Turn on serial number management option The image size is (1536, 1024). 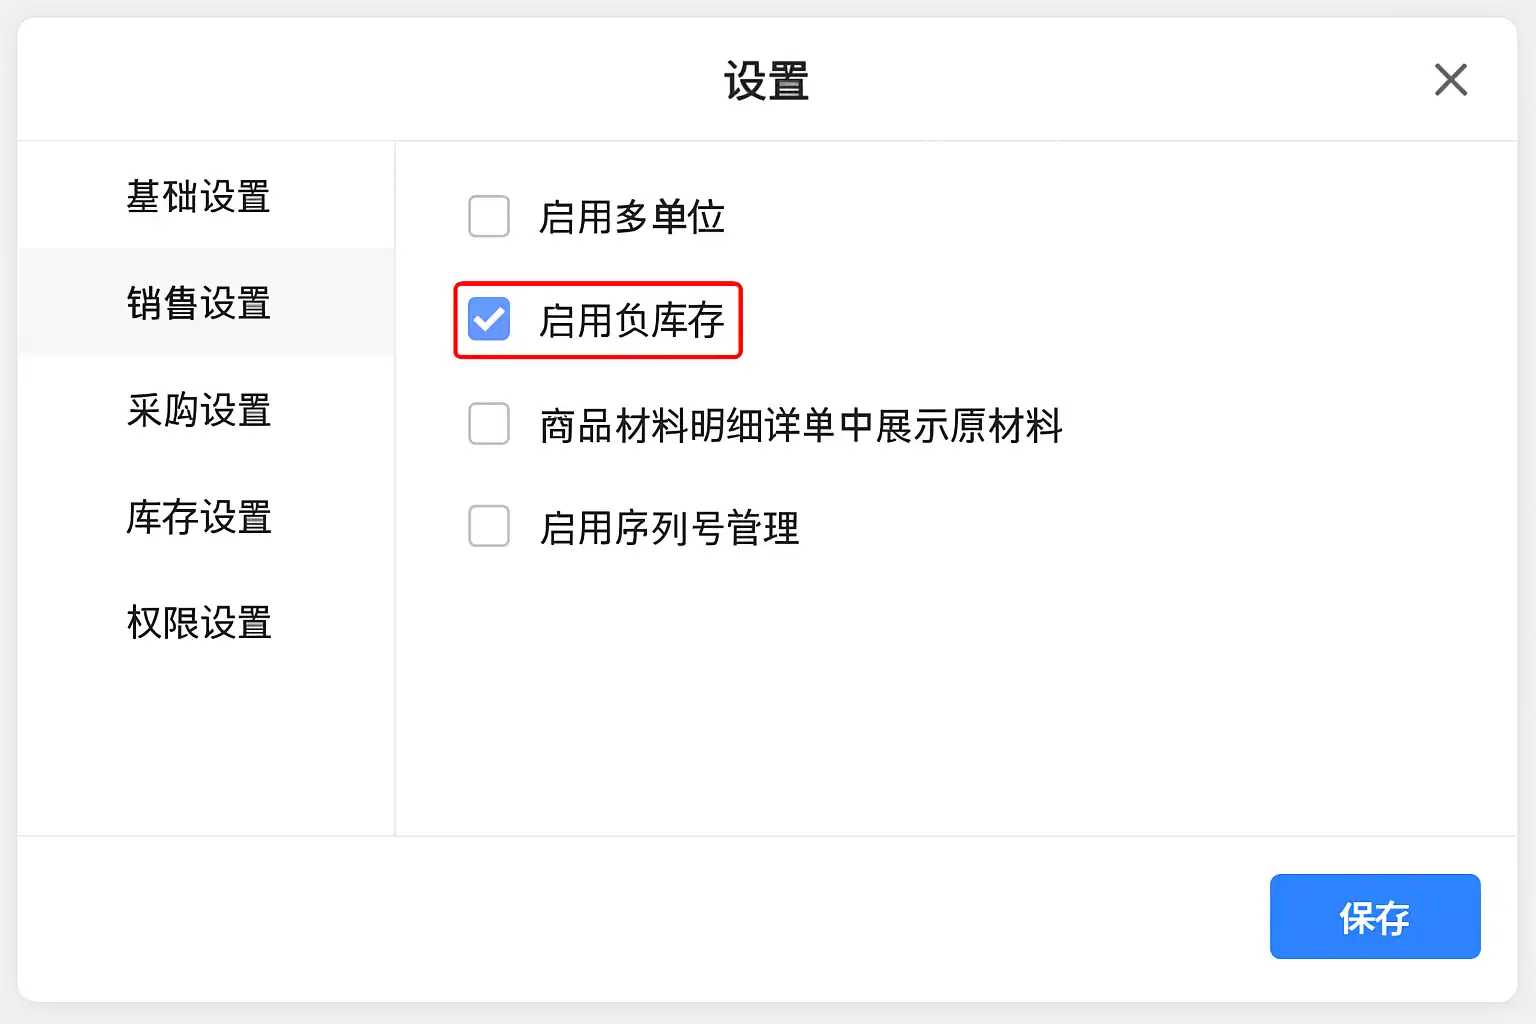pos(489,527)
